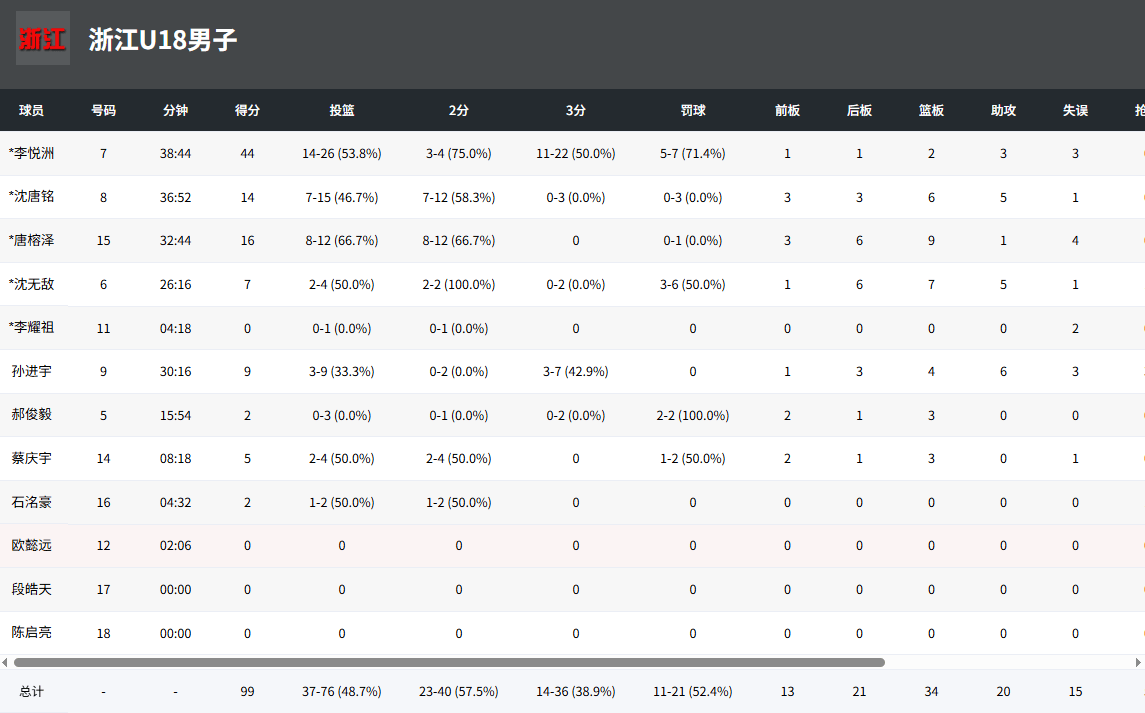Click the 3分 column header
1145x713 pixels.
[x=576, y=110]
